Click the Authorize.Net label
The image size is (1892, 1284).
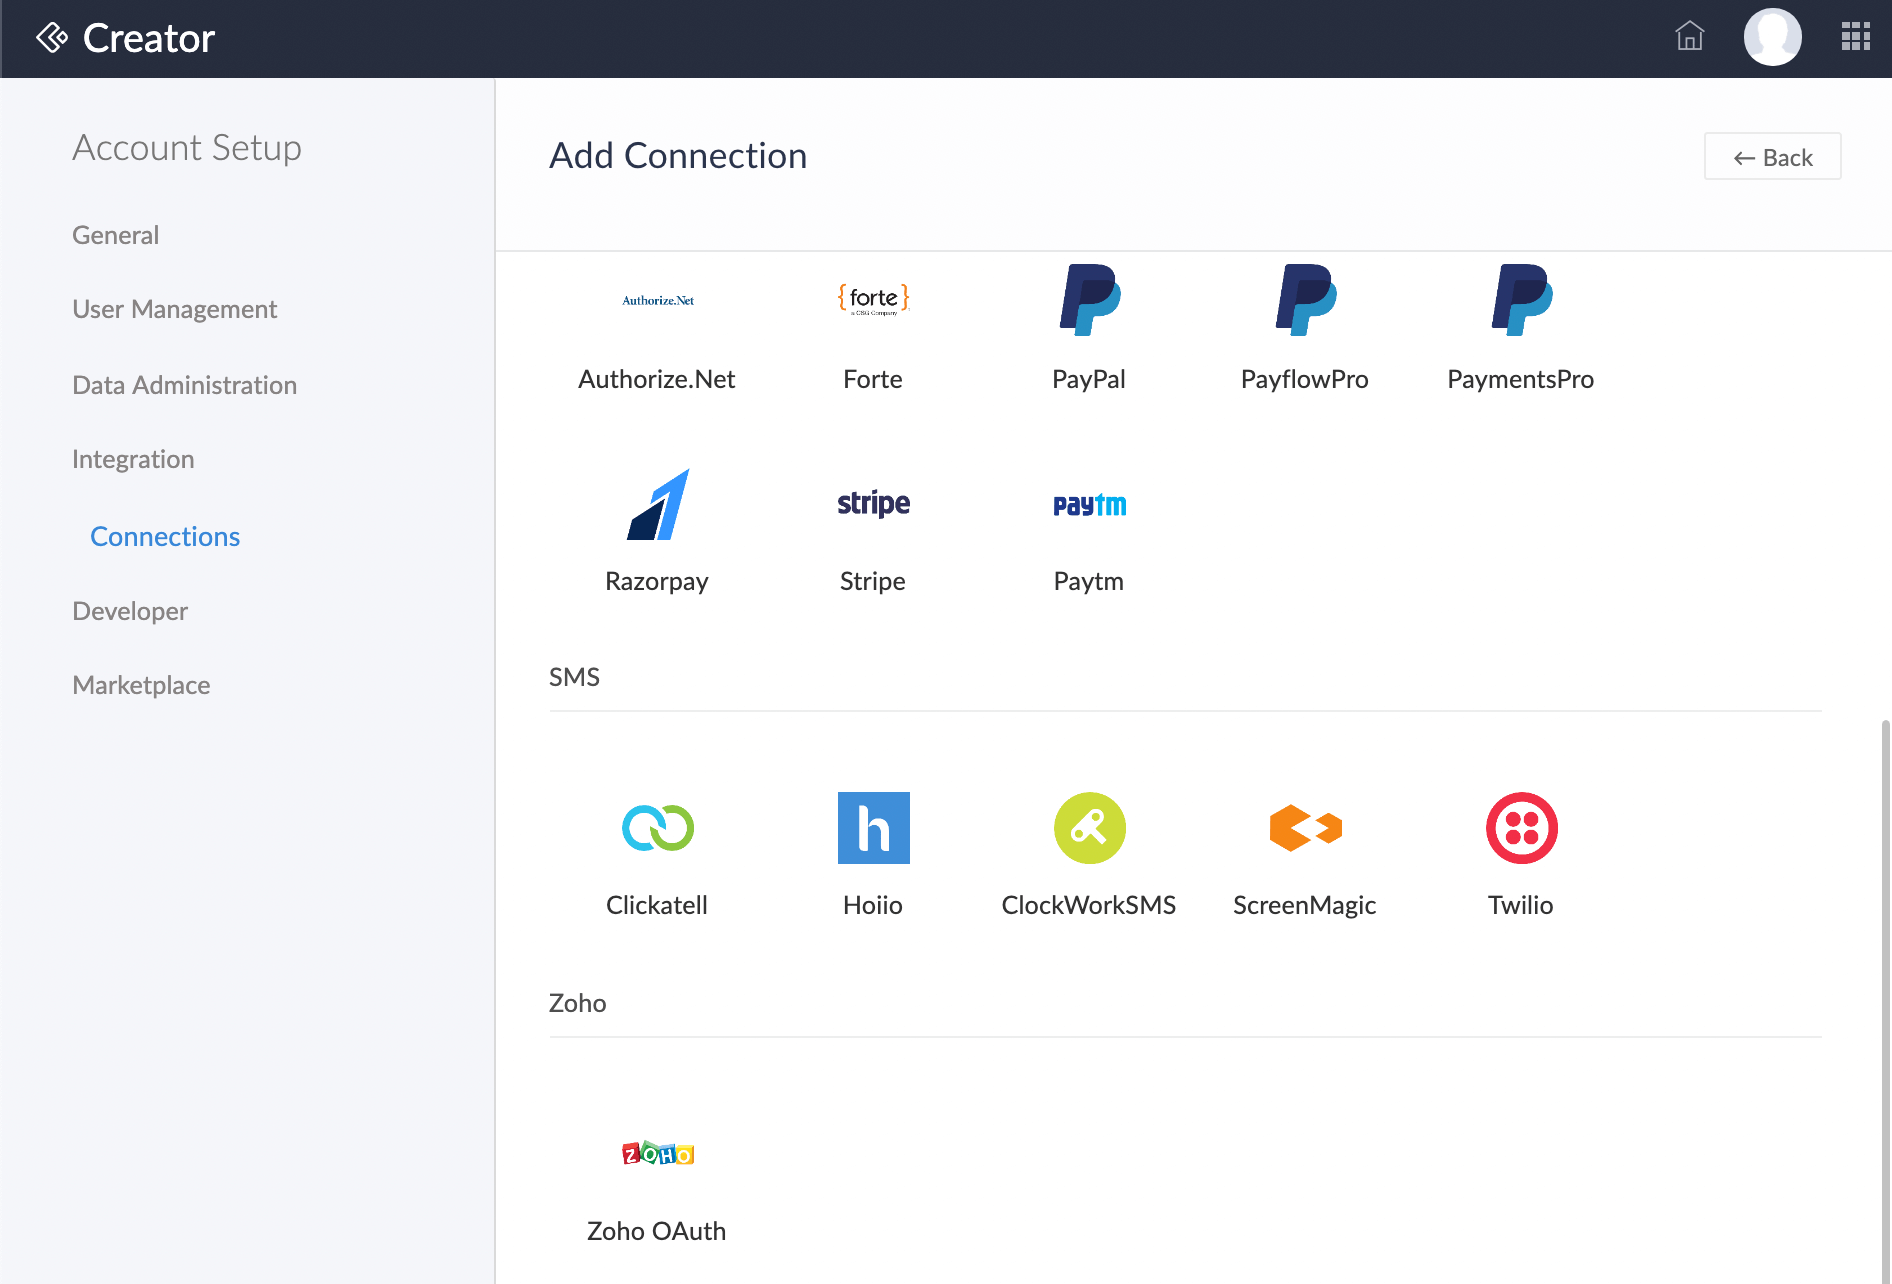click(657, 379)
